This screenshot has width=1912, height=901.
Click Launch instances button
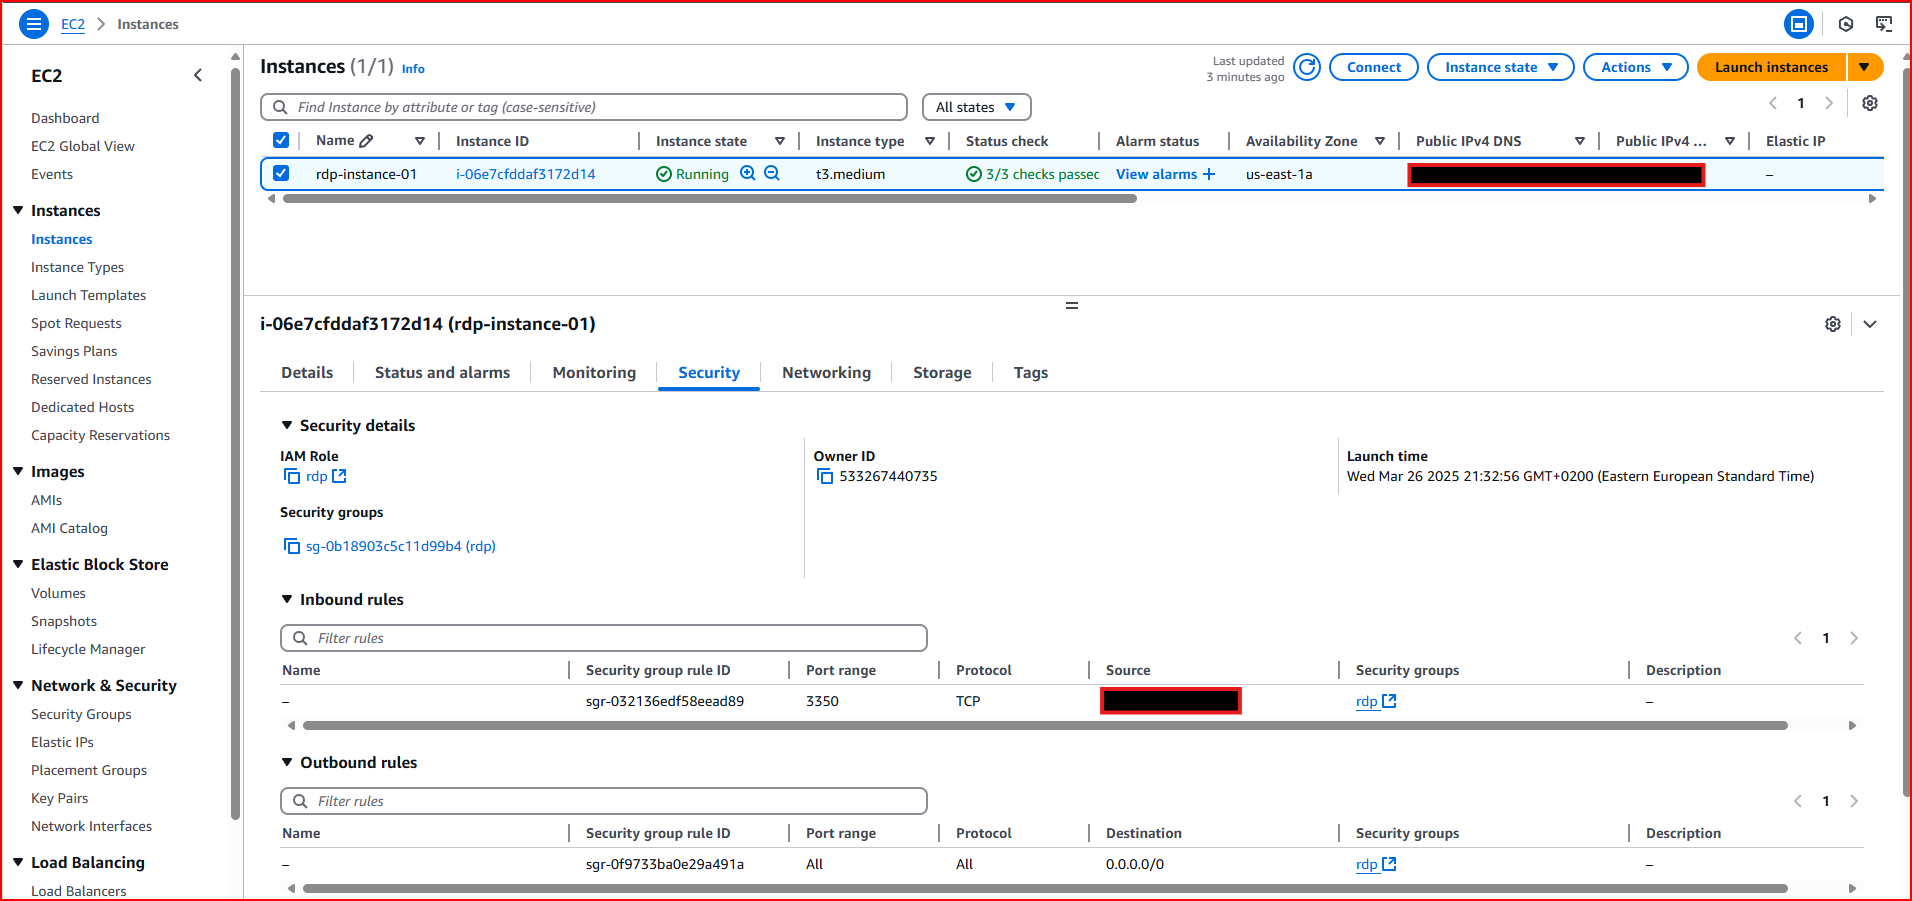coord(1771,67)
